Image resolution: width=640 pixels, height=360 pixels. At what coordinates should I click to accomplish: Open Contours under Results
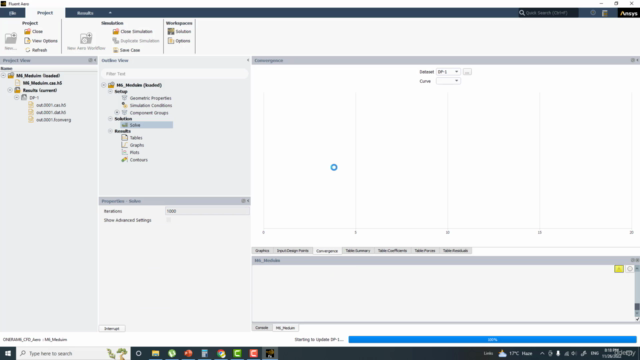pyautogui.click(x=138, y=160)
